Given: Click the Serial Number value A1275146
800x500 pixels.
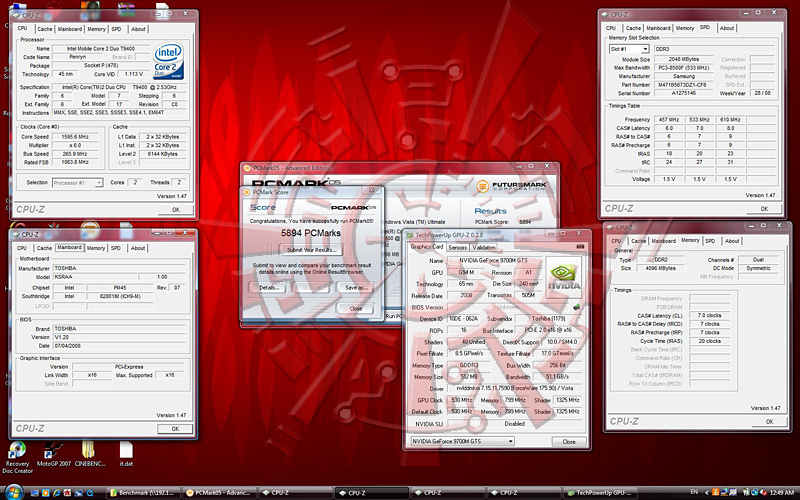Looking at the screenshot, I should pyautogui.click(x=684, y=94).
